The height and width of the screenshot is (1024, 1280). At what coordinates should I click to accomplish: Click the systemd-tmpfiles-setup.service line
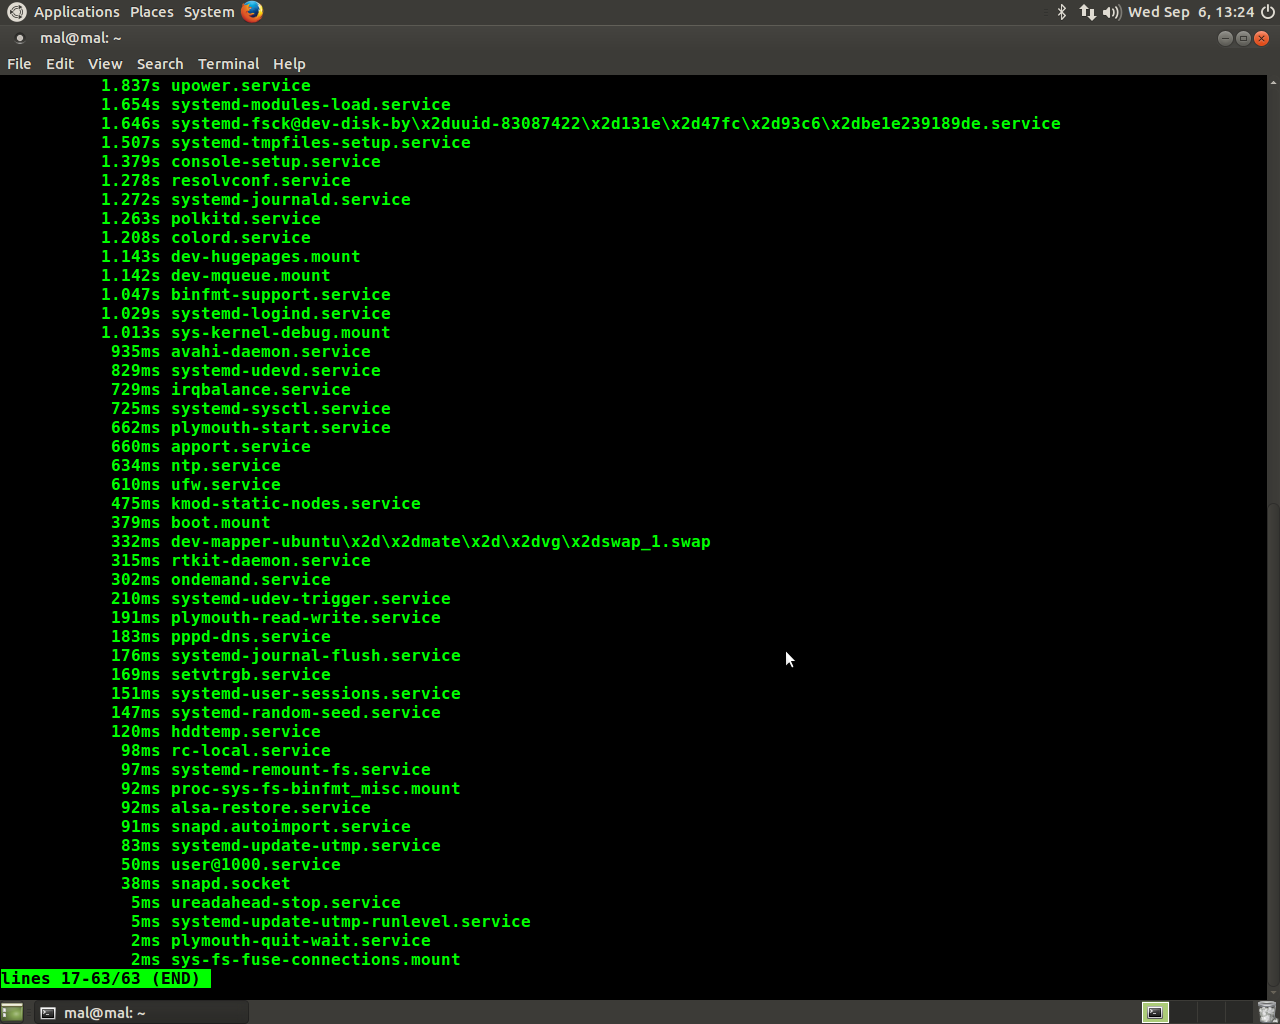point(285,143)
